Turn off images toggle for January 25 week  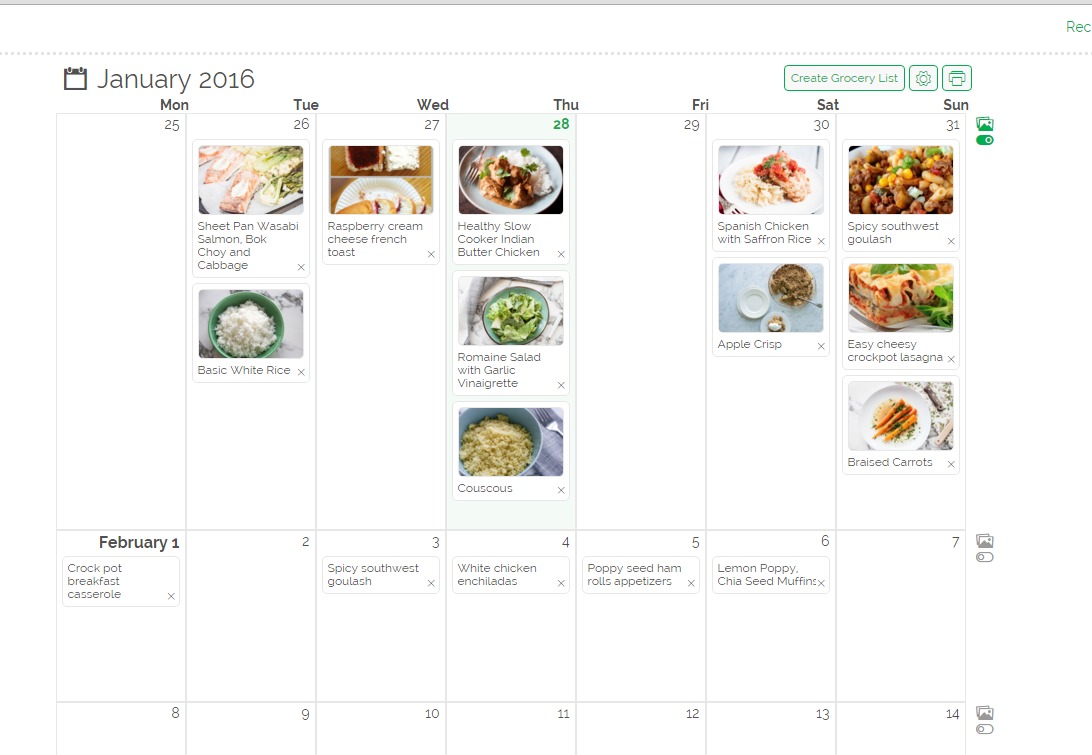point(985,140)
